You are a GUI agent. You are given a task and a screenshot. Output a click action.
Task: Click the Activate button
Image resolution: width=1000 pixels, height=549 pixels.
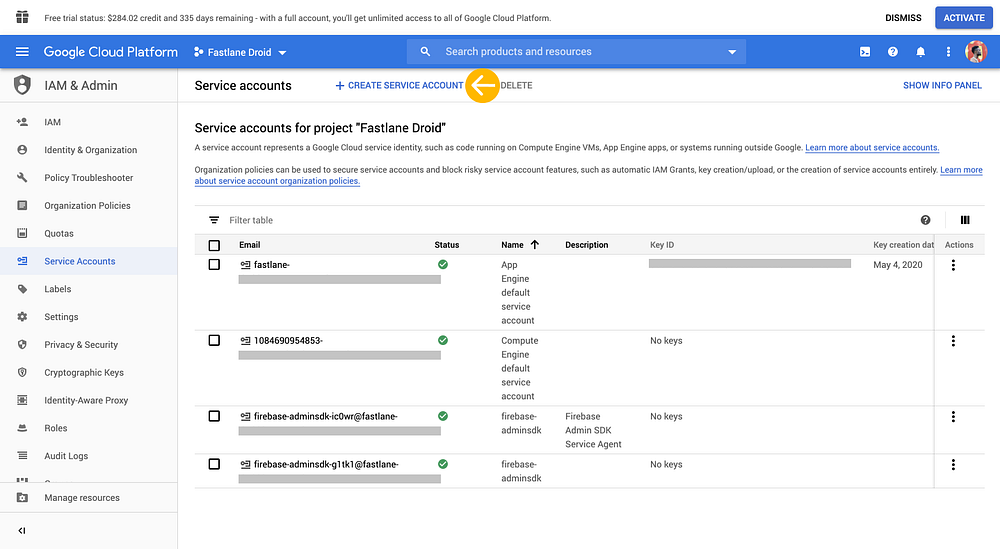964,18
